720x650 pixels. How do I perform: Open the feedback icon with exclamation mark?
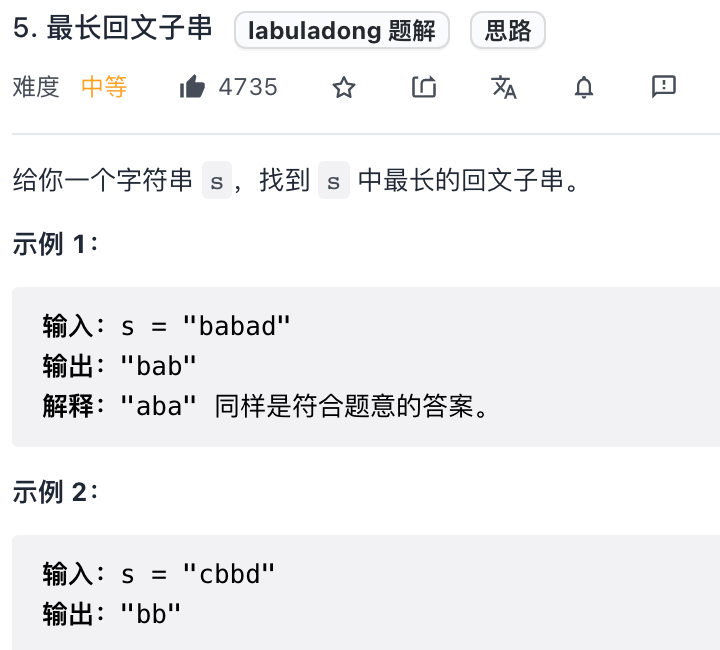pos(664,87)
